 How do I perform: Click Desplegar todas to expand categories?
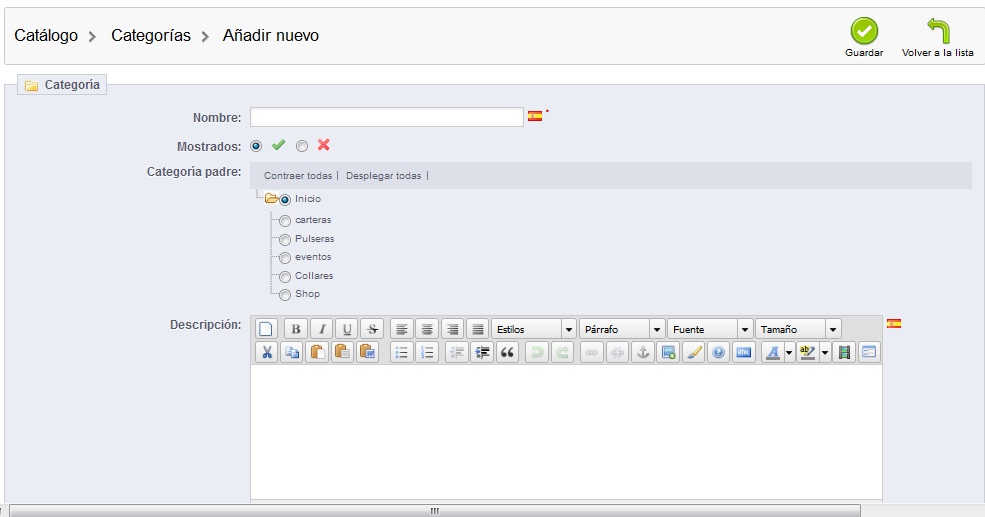(383, 176)
